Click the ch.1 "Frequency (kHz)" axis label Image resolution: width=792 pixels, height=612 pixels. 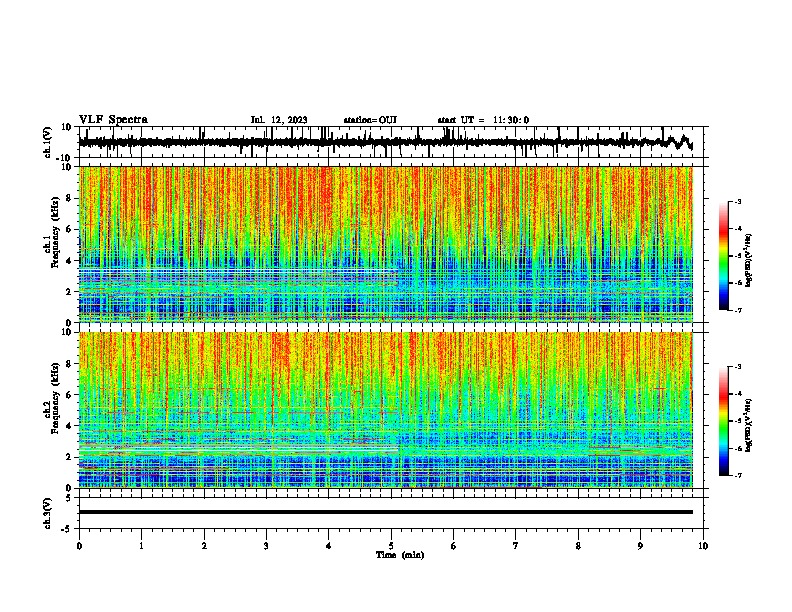54,232
